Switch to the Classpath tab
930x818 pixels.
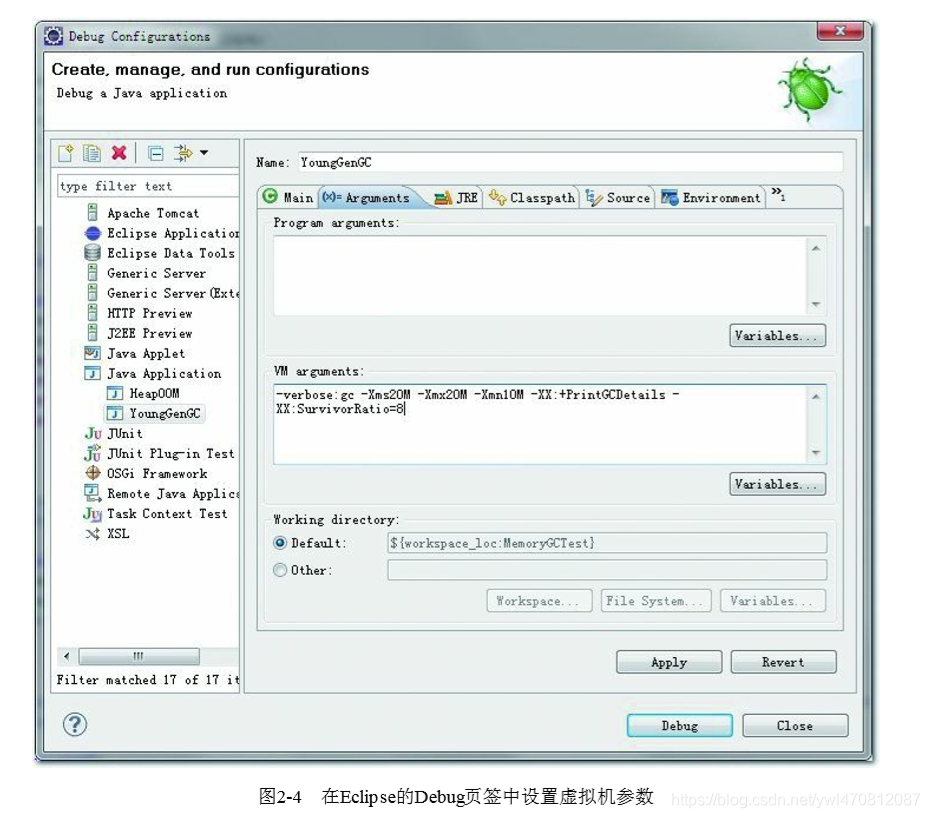pyautogui.click(x=532, y=198)
